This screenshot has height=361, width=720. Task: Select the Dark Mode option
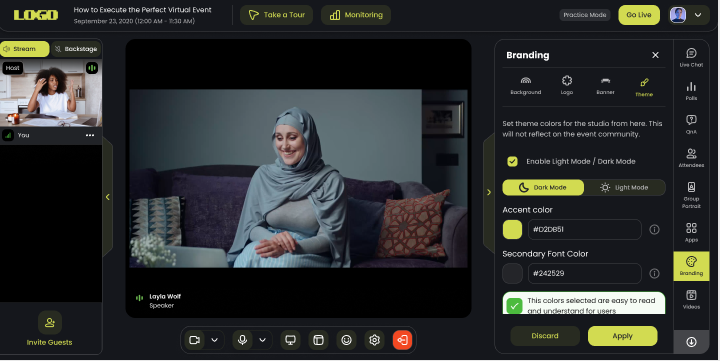pos(543,187)
